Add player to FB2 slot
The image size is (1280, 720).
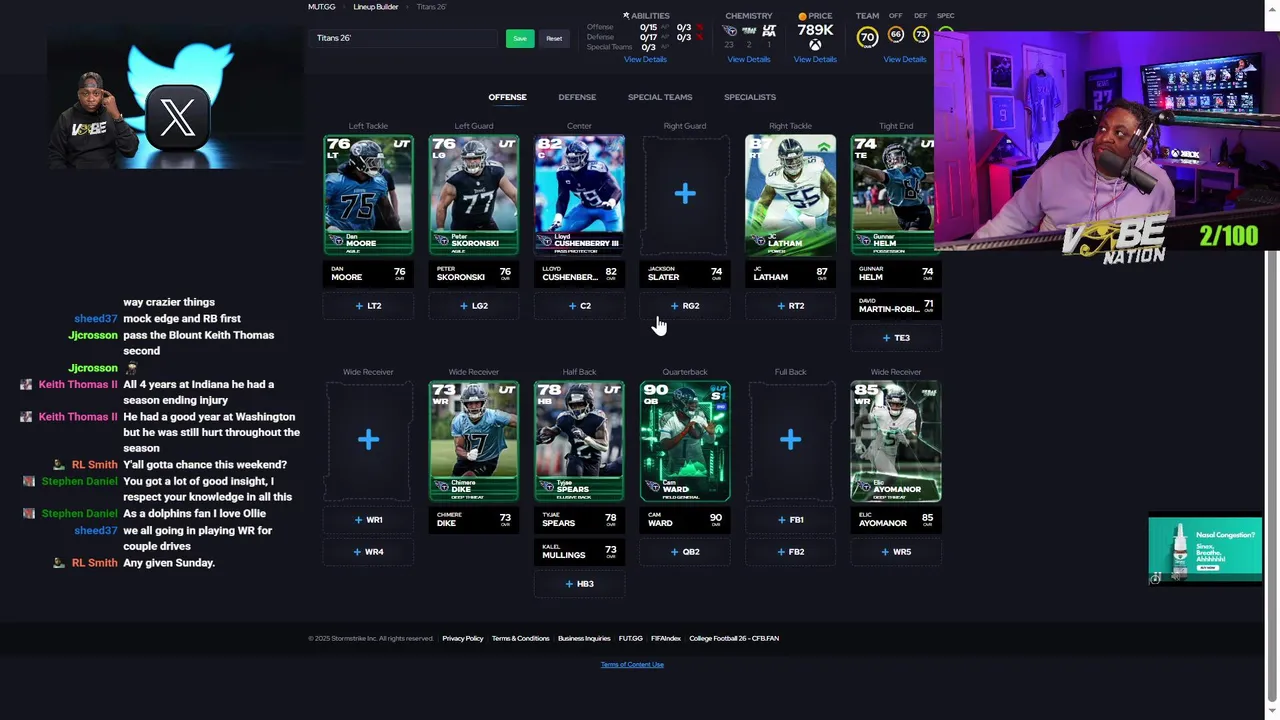point(790,552)
